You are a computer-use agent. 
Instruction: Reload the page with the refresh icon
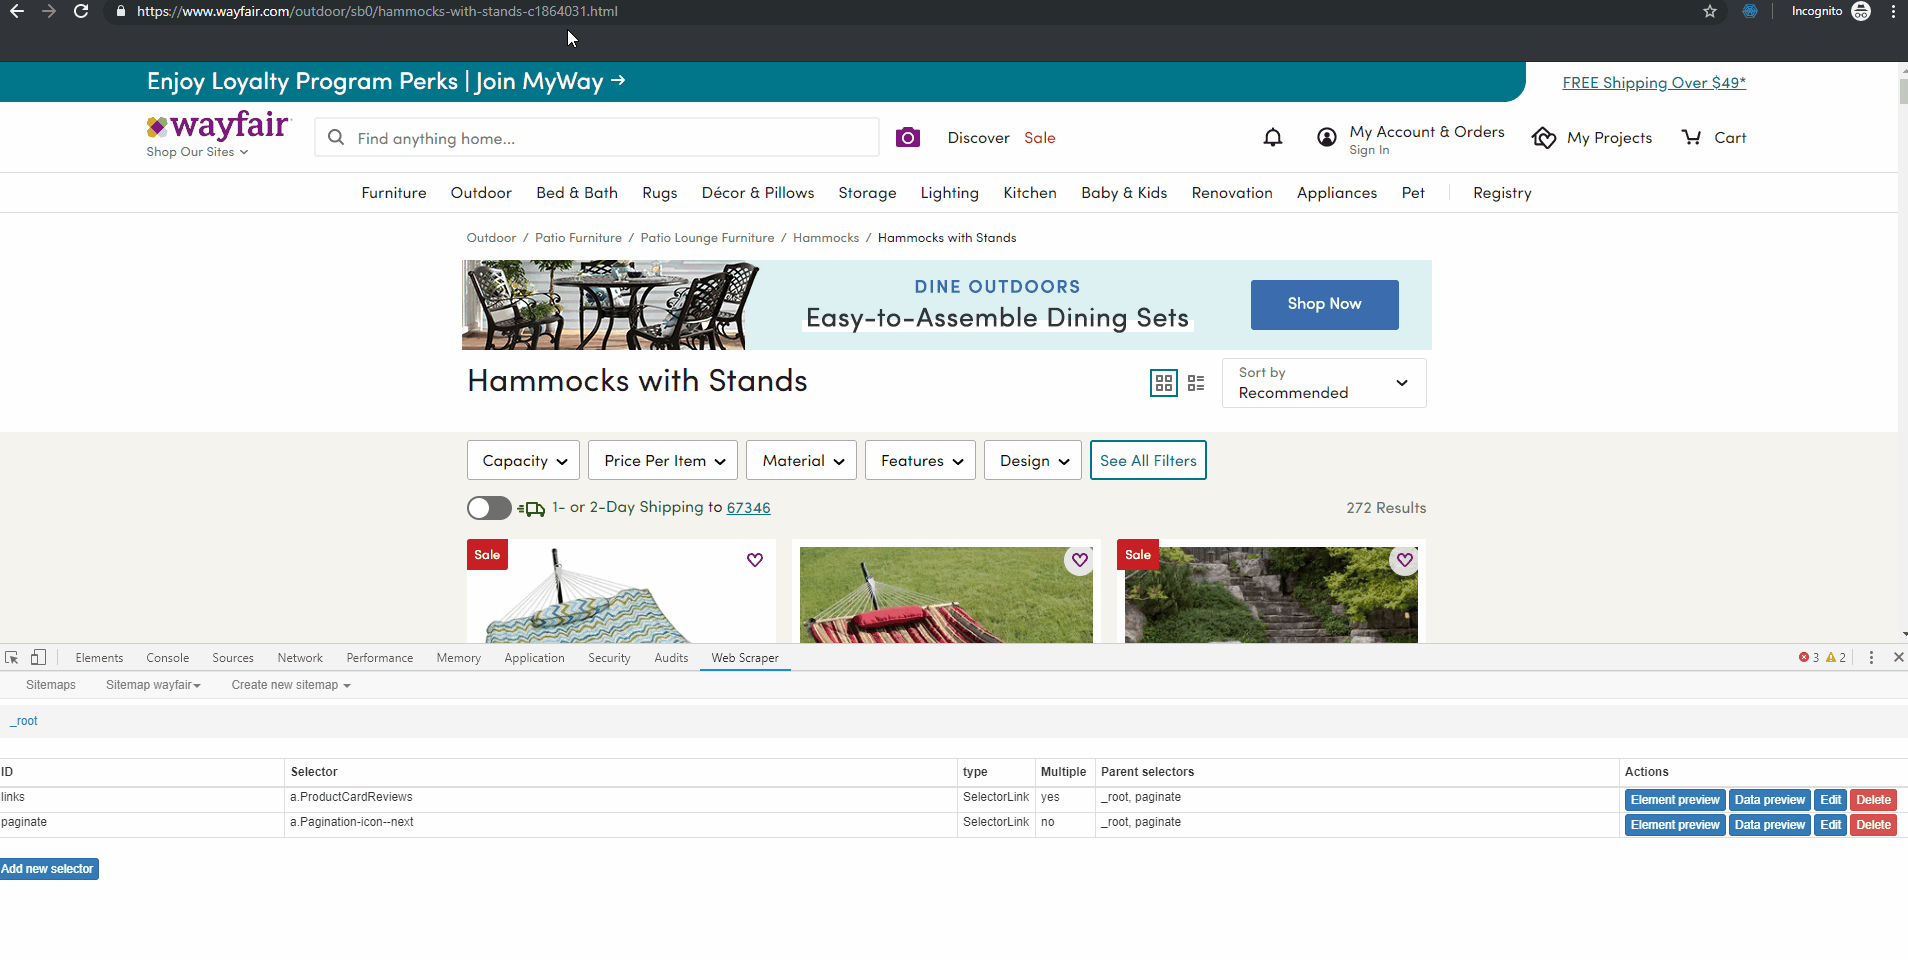pos(81,11)
